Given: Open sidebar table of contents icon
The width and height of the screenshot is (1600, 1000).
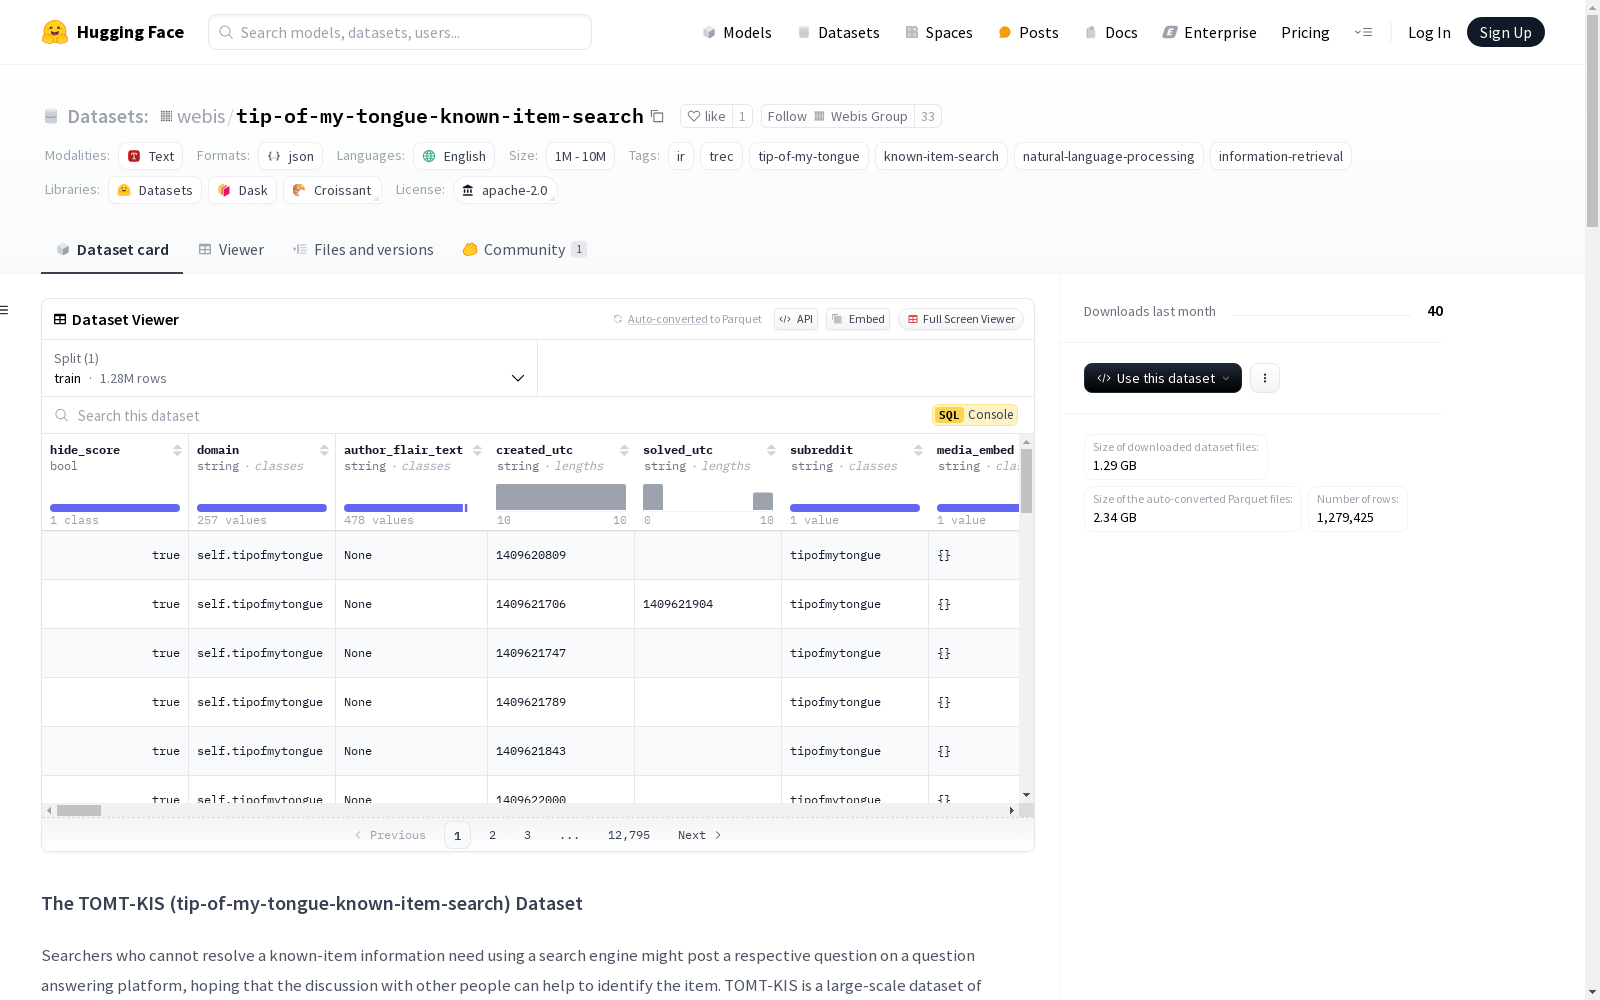Looking at the screenshot, I should (x=5, y=310).
